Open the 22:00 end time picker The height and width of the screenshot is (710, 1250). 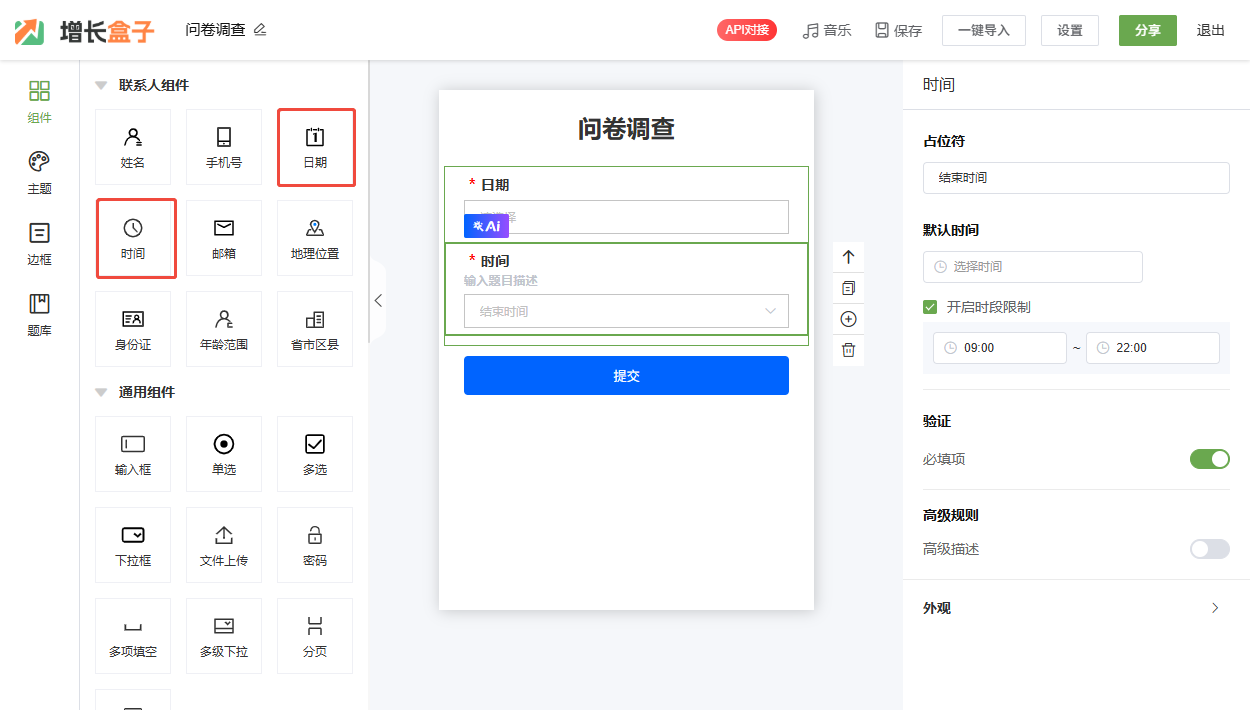pos(1153,348)
